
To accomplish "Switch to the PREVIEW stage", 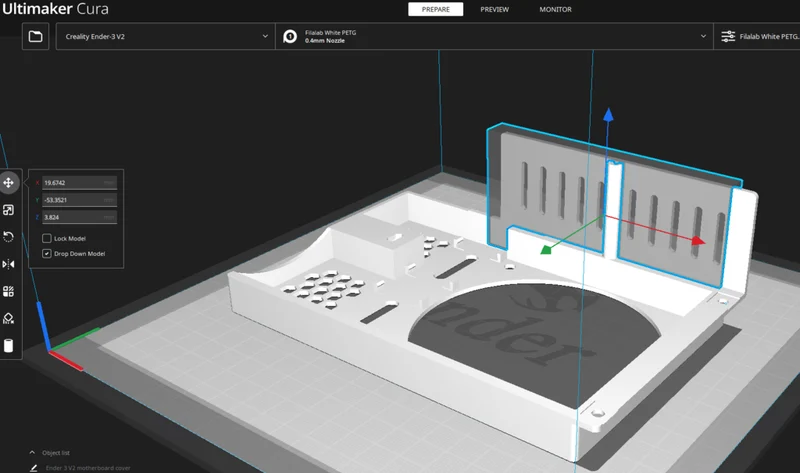I will click(x=494, y=9).
